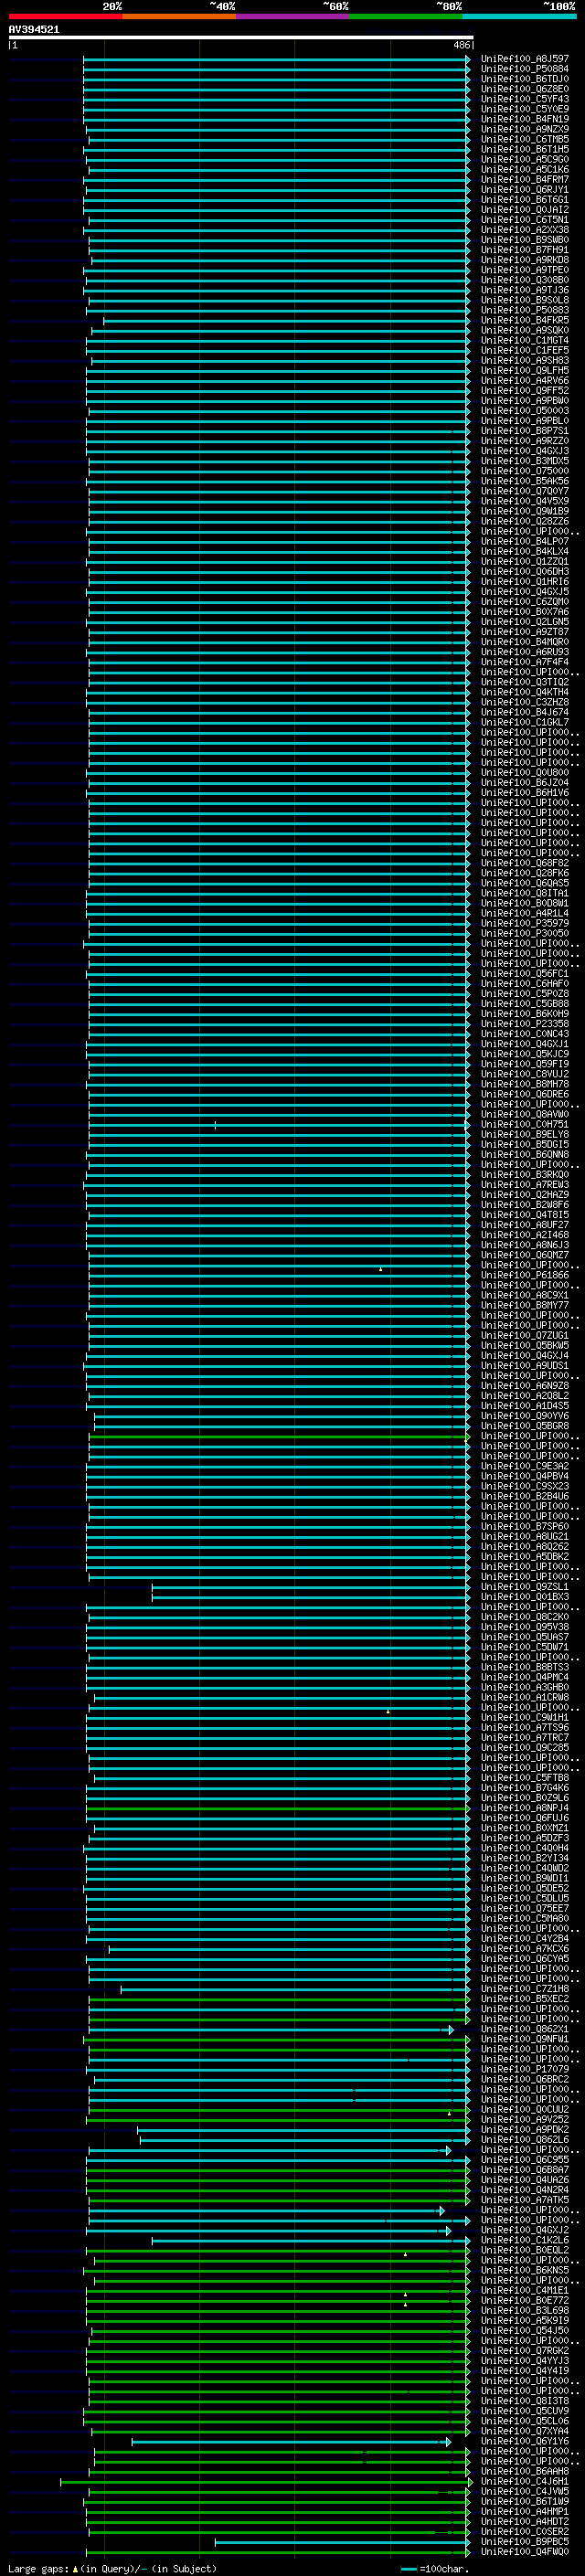585x2576 pixels.
Task: Click hit label UniRef100_Q1ZZQ1
Action: [525, 562]
